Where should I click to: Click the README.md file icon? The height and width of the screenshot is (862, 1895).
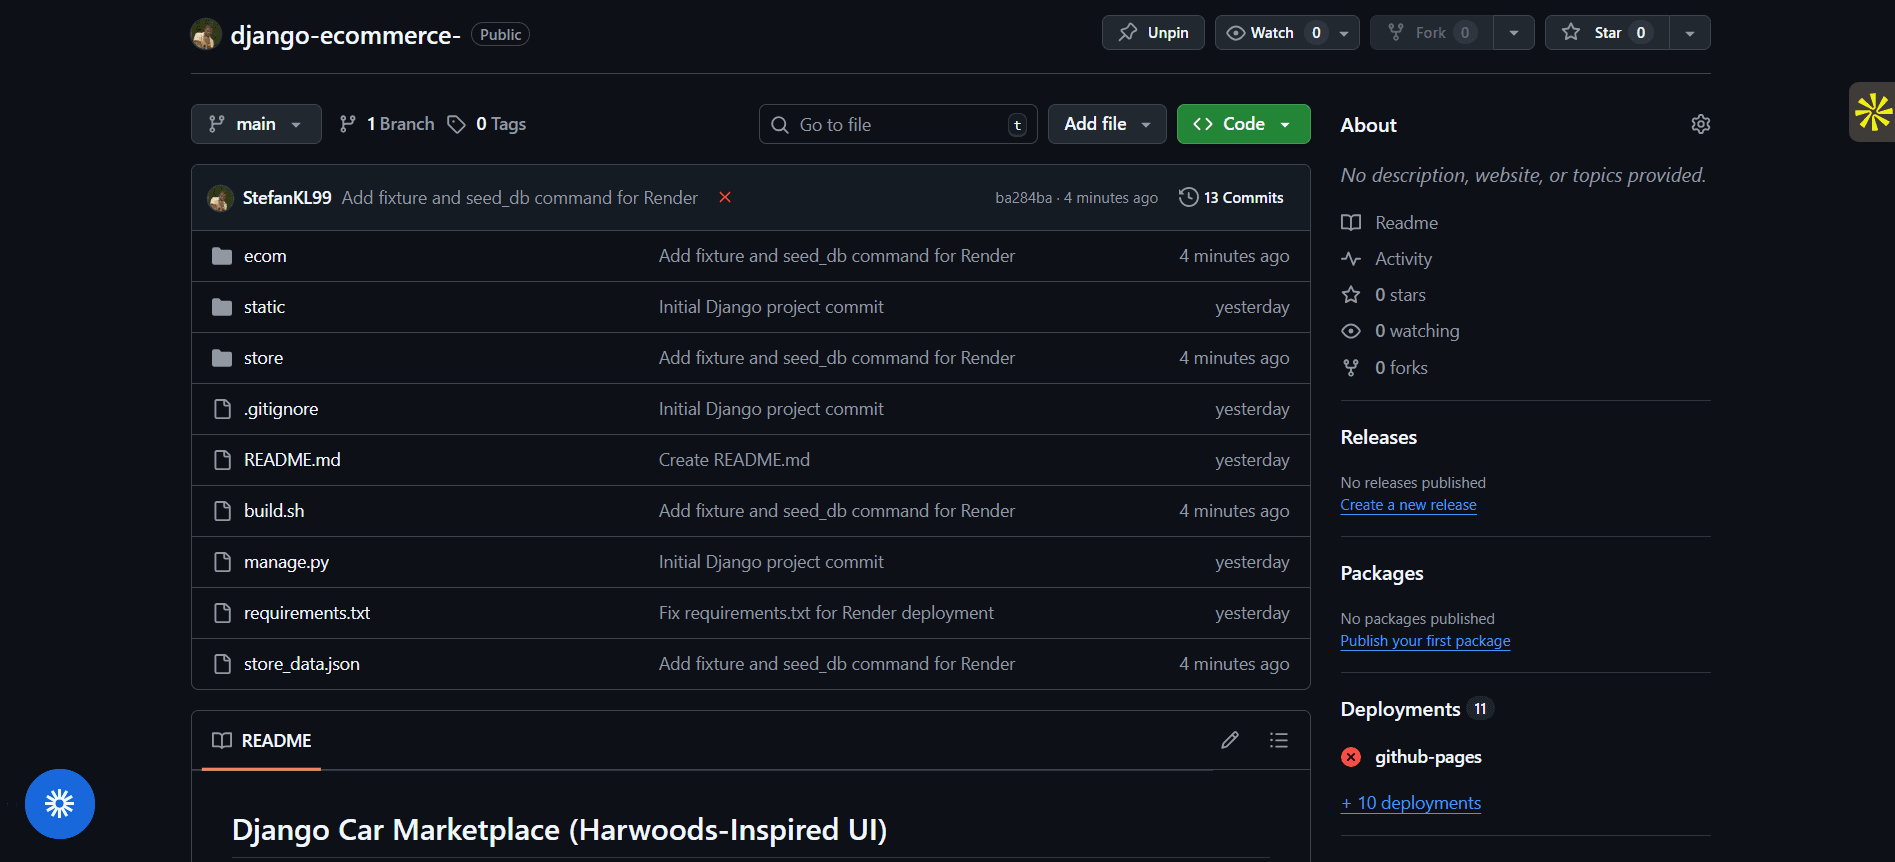click(222, 460)
